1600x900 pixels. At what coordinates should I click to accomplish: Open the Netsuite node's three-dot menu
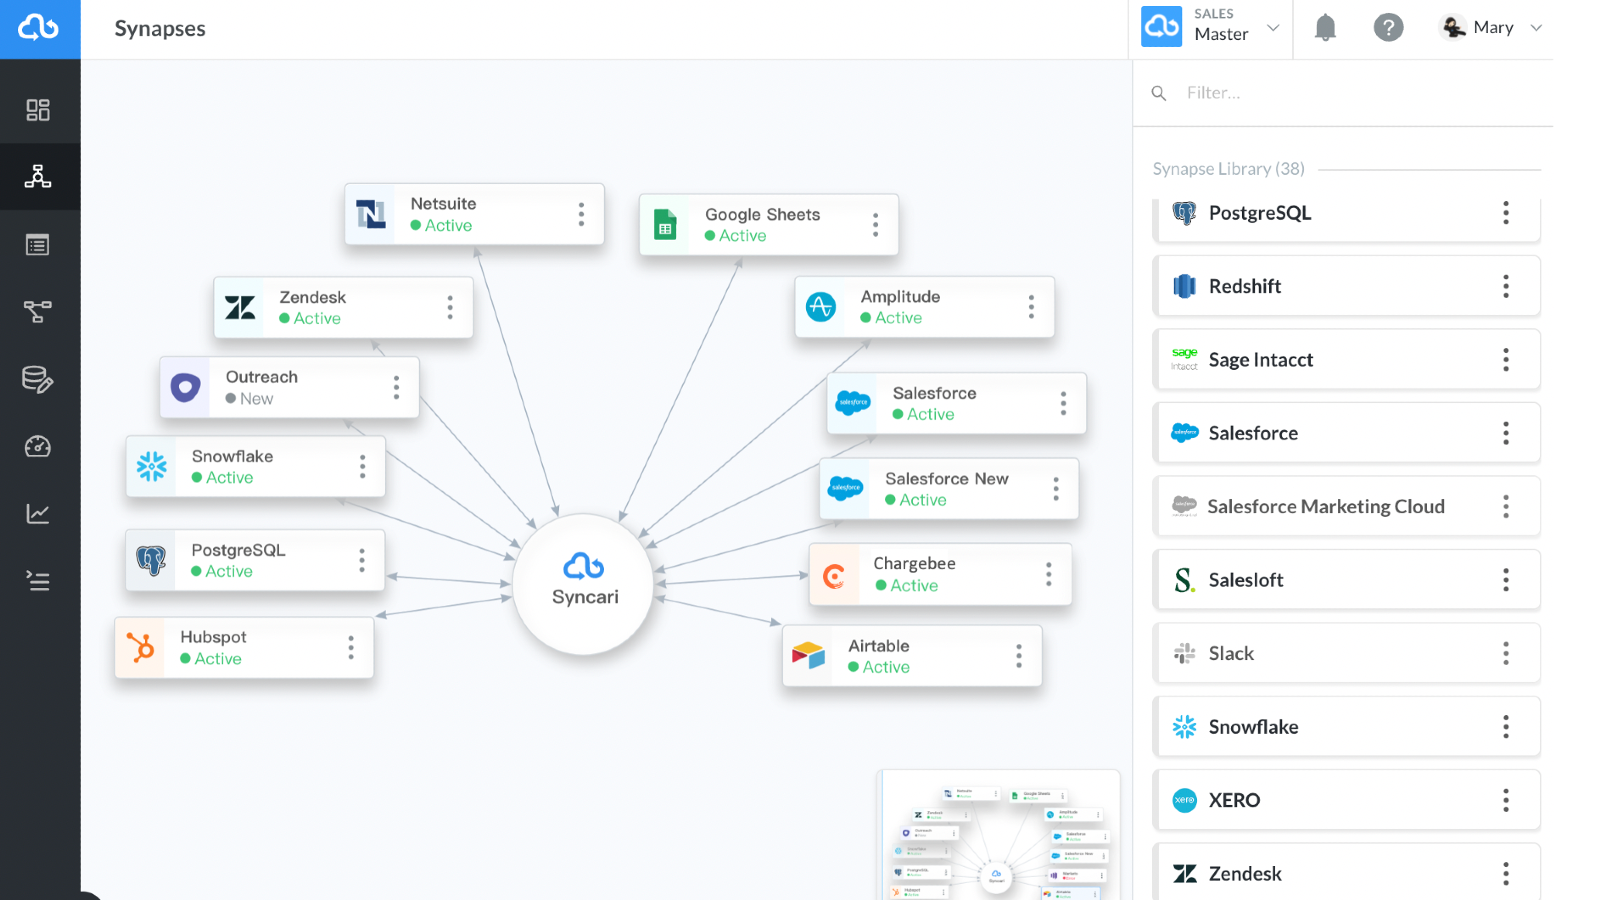[581, 214]
